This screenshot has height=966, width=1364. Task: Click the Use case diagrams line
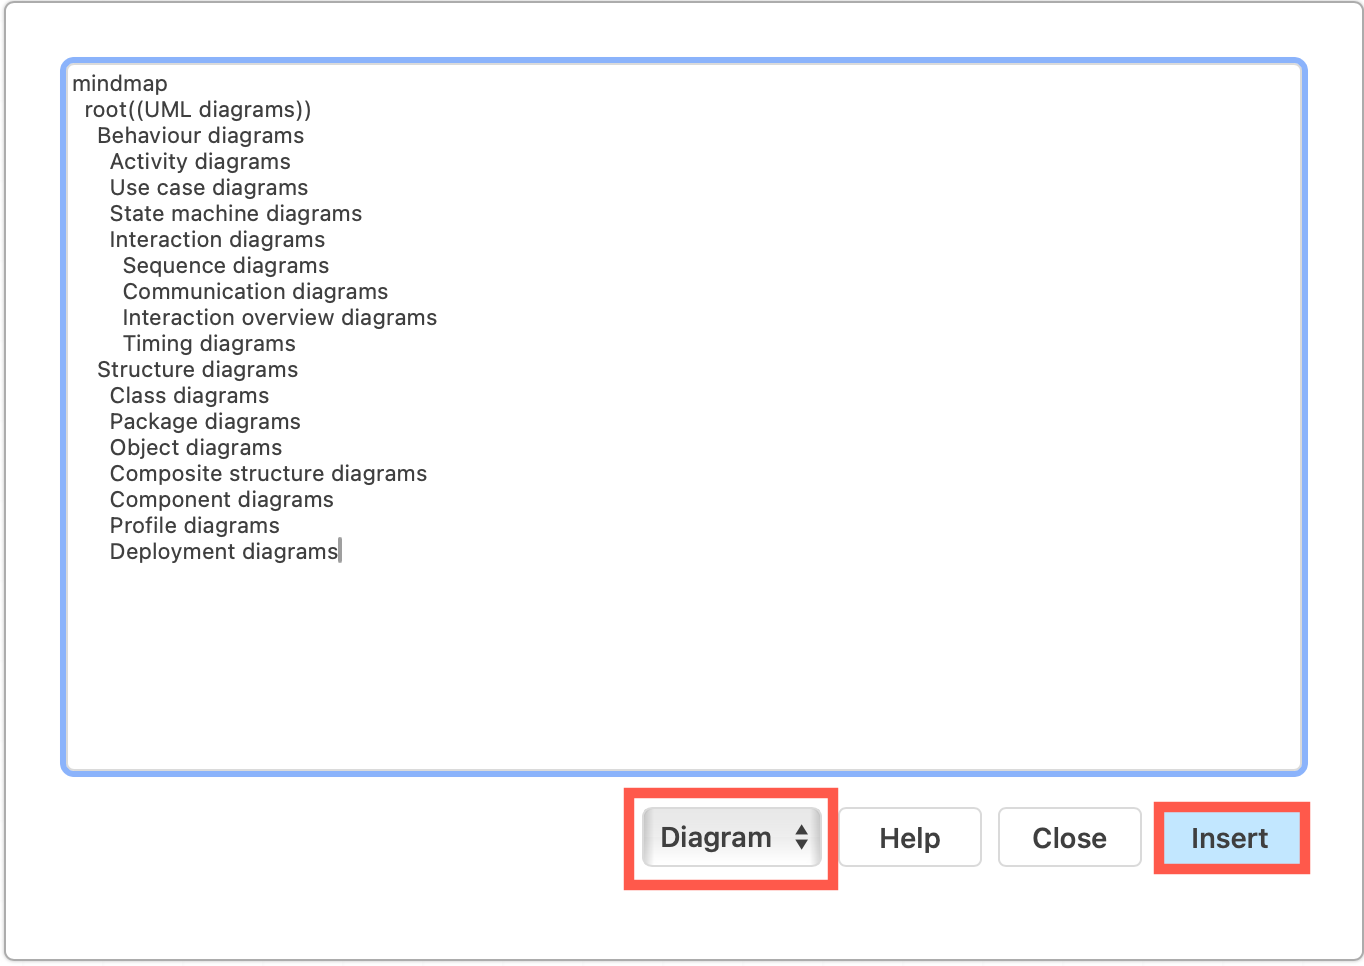click(x=208, y=187)
